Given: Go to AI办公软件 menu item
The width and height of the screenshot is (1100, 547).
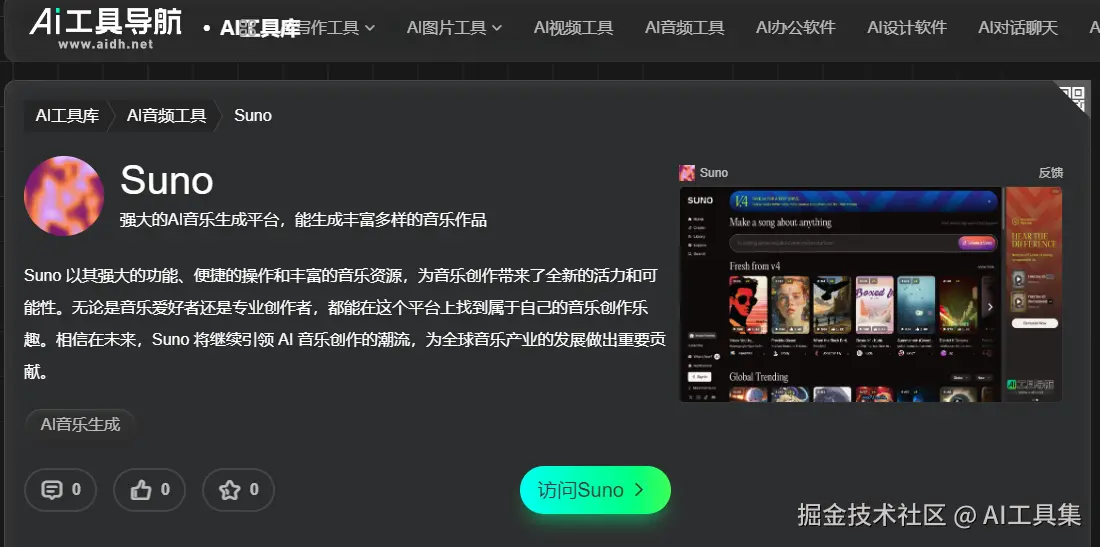Looking at the screenshot, I should coord(796,28).
